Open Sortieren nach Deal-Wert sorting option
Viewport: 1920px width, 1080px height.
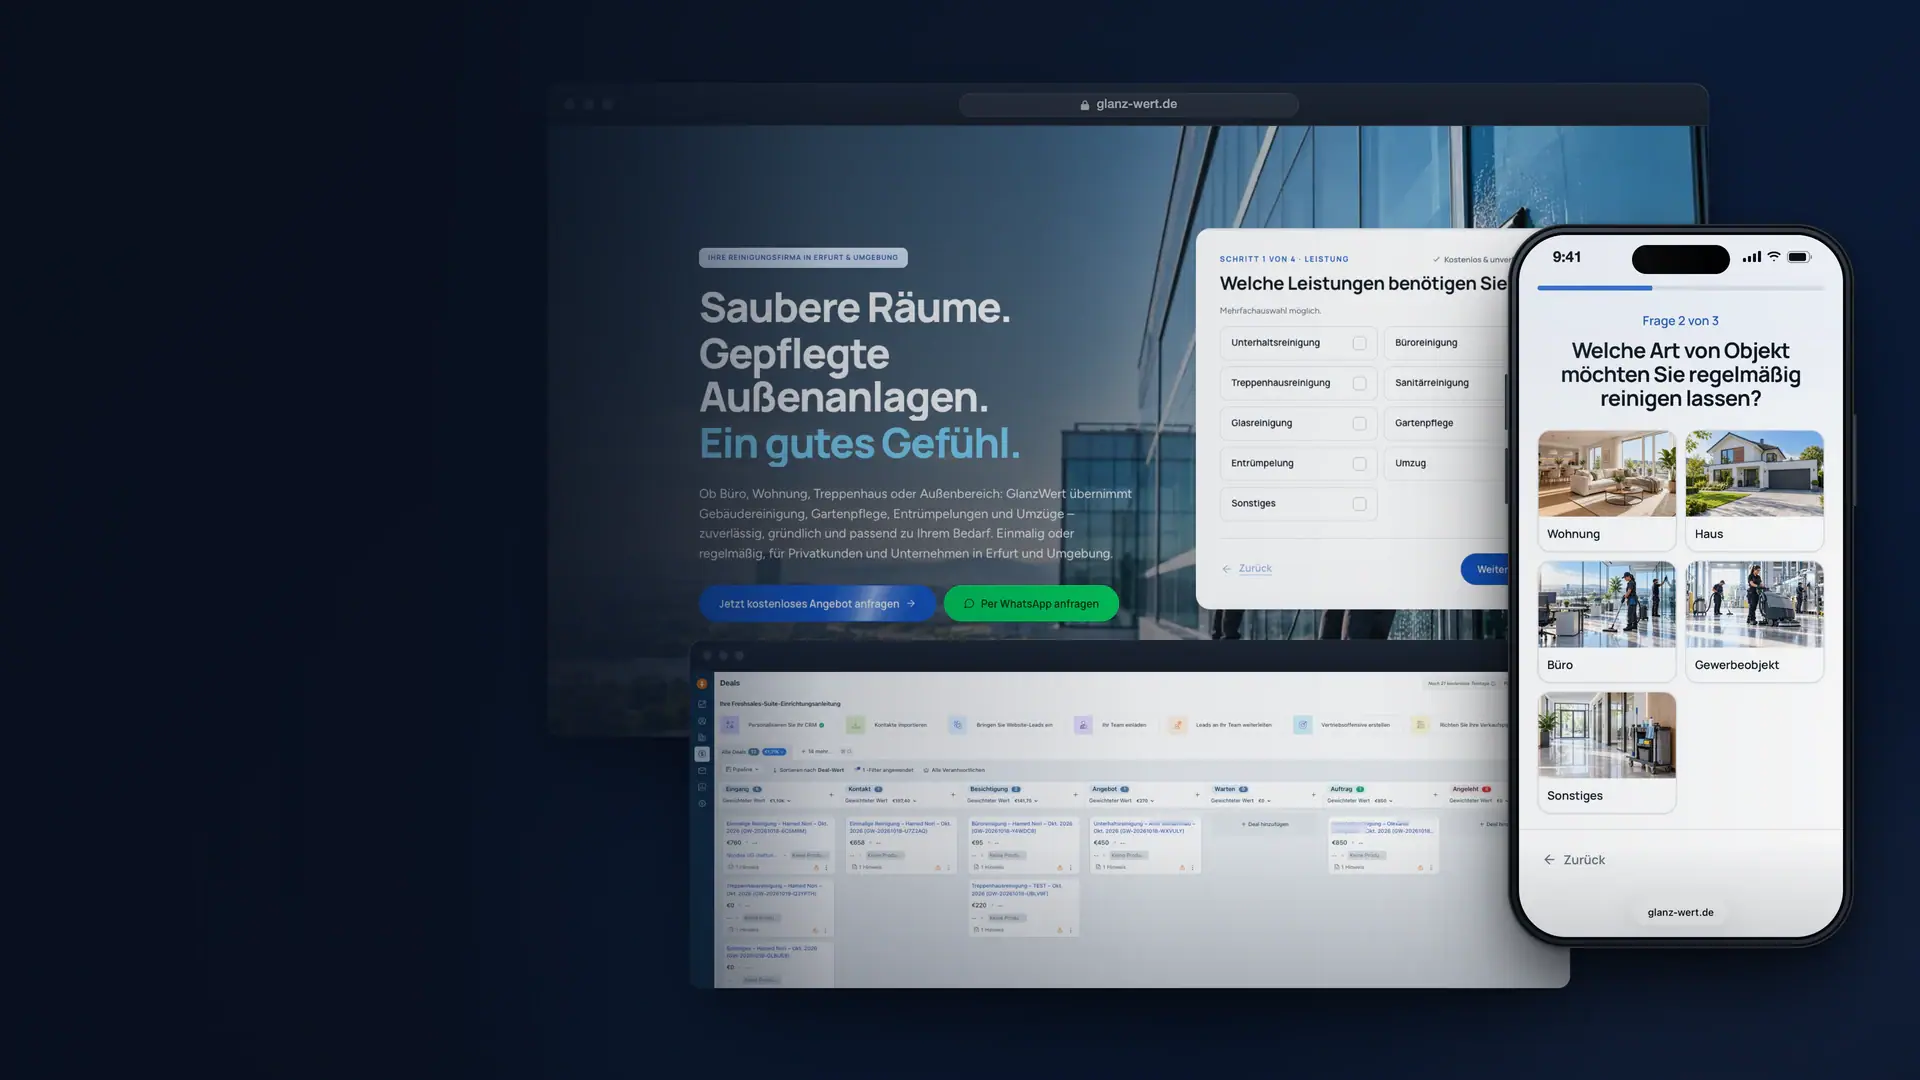coord(808,770)
